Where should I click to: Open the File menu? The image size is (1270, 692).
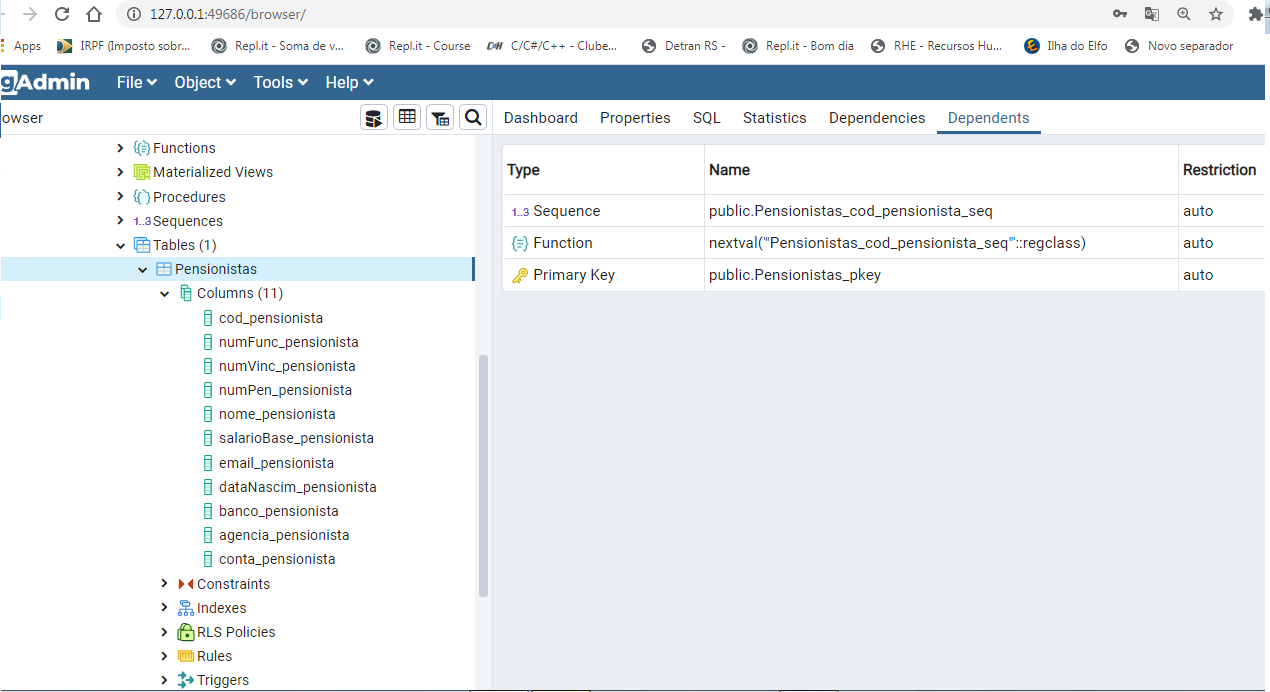pos(136,82)
